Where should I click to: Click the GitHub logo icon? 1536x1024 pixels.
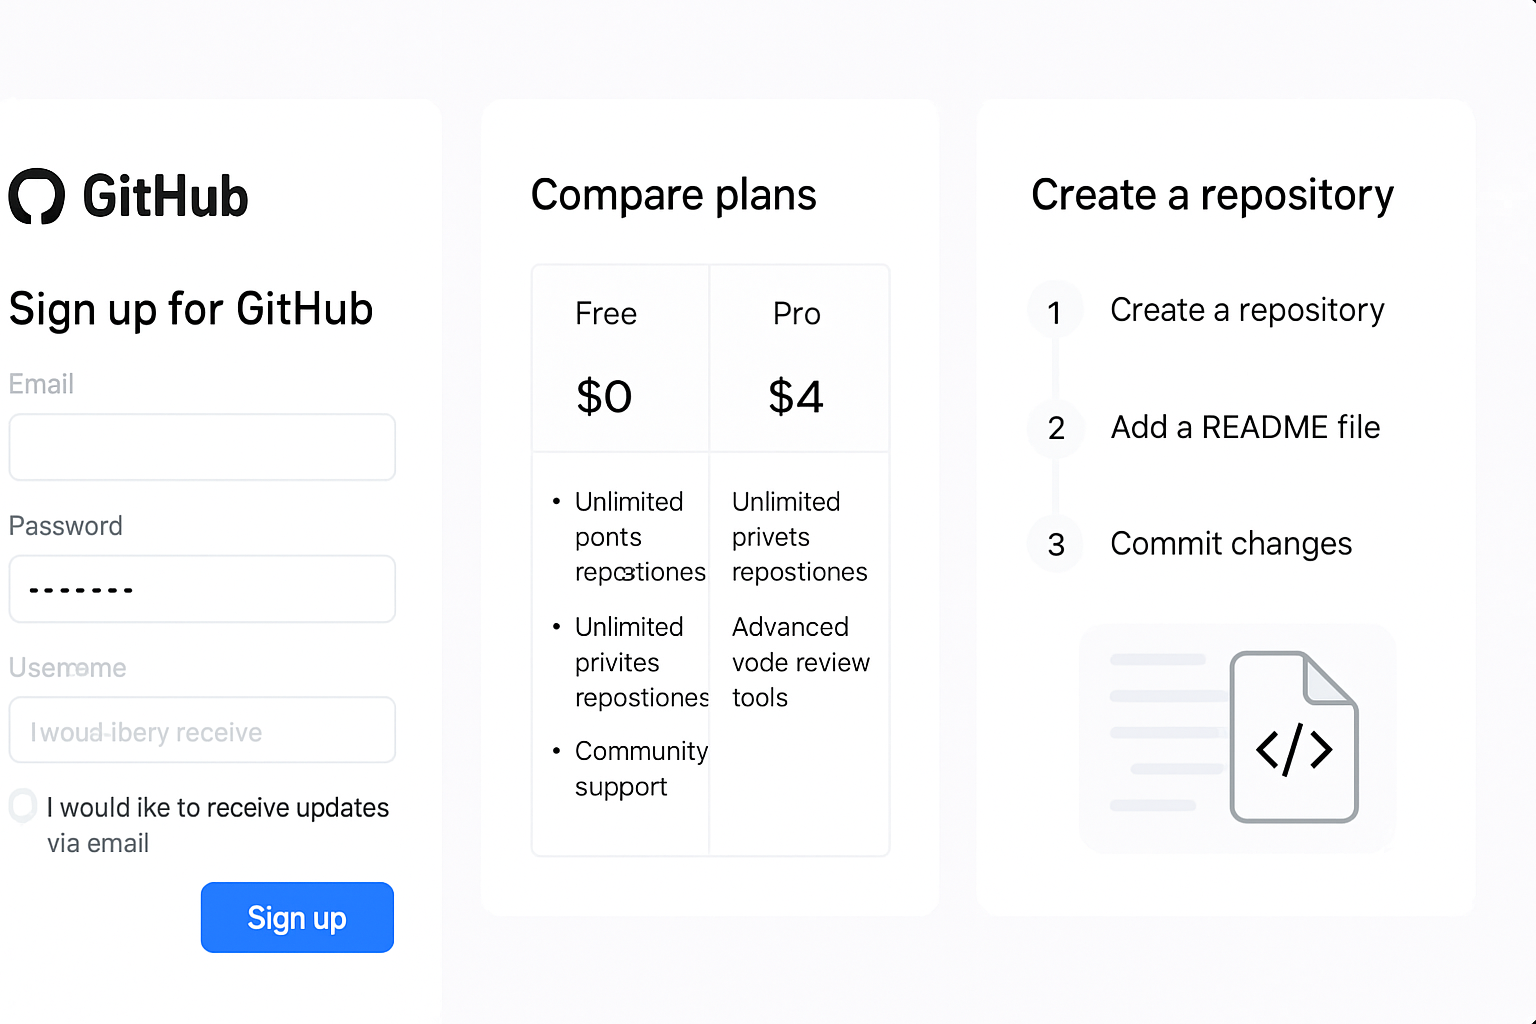(36, 197)
